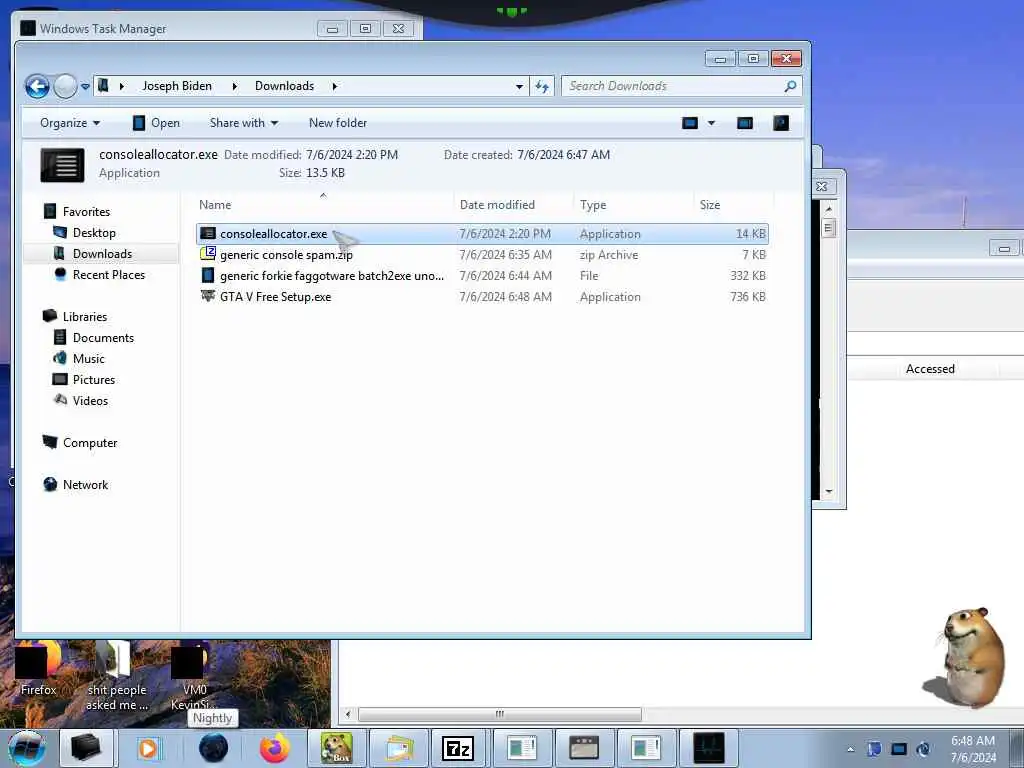Viewport: 1024px width, 768px height.
Task: Select consoleallocator.exe in file list
Action: tap(482, 234)
